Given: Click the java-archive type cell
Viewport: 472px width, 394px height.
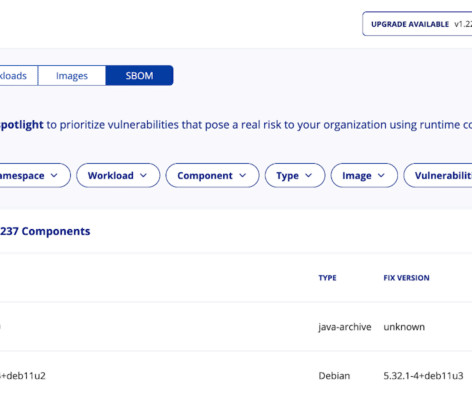Looking at the screenshot, I should coord(345,327).
